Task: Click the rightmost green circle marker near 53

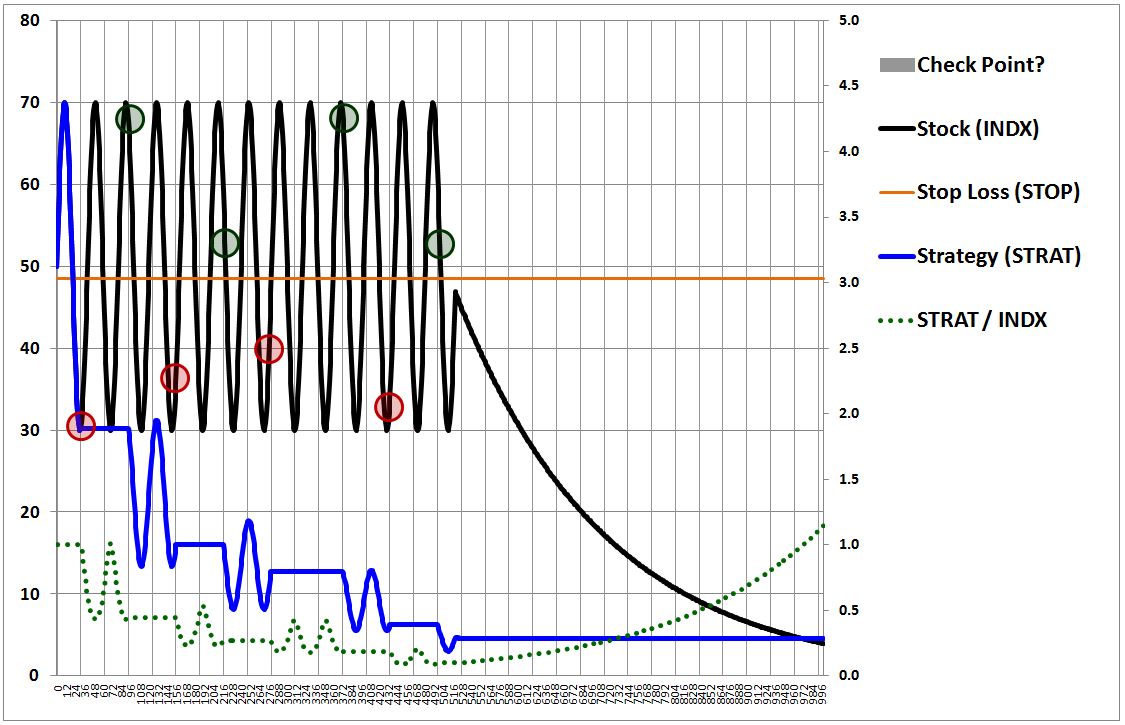Action: click(x=440, y=243)
